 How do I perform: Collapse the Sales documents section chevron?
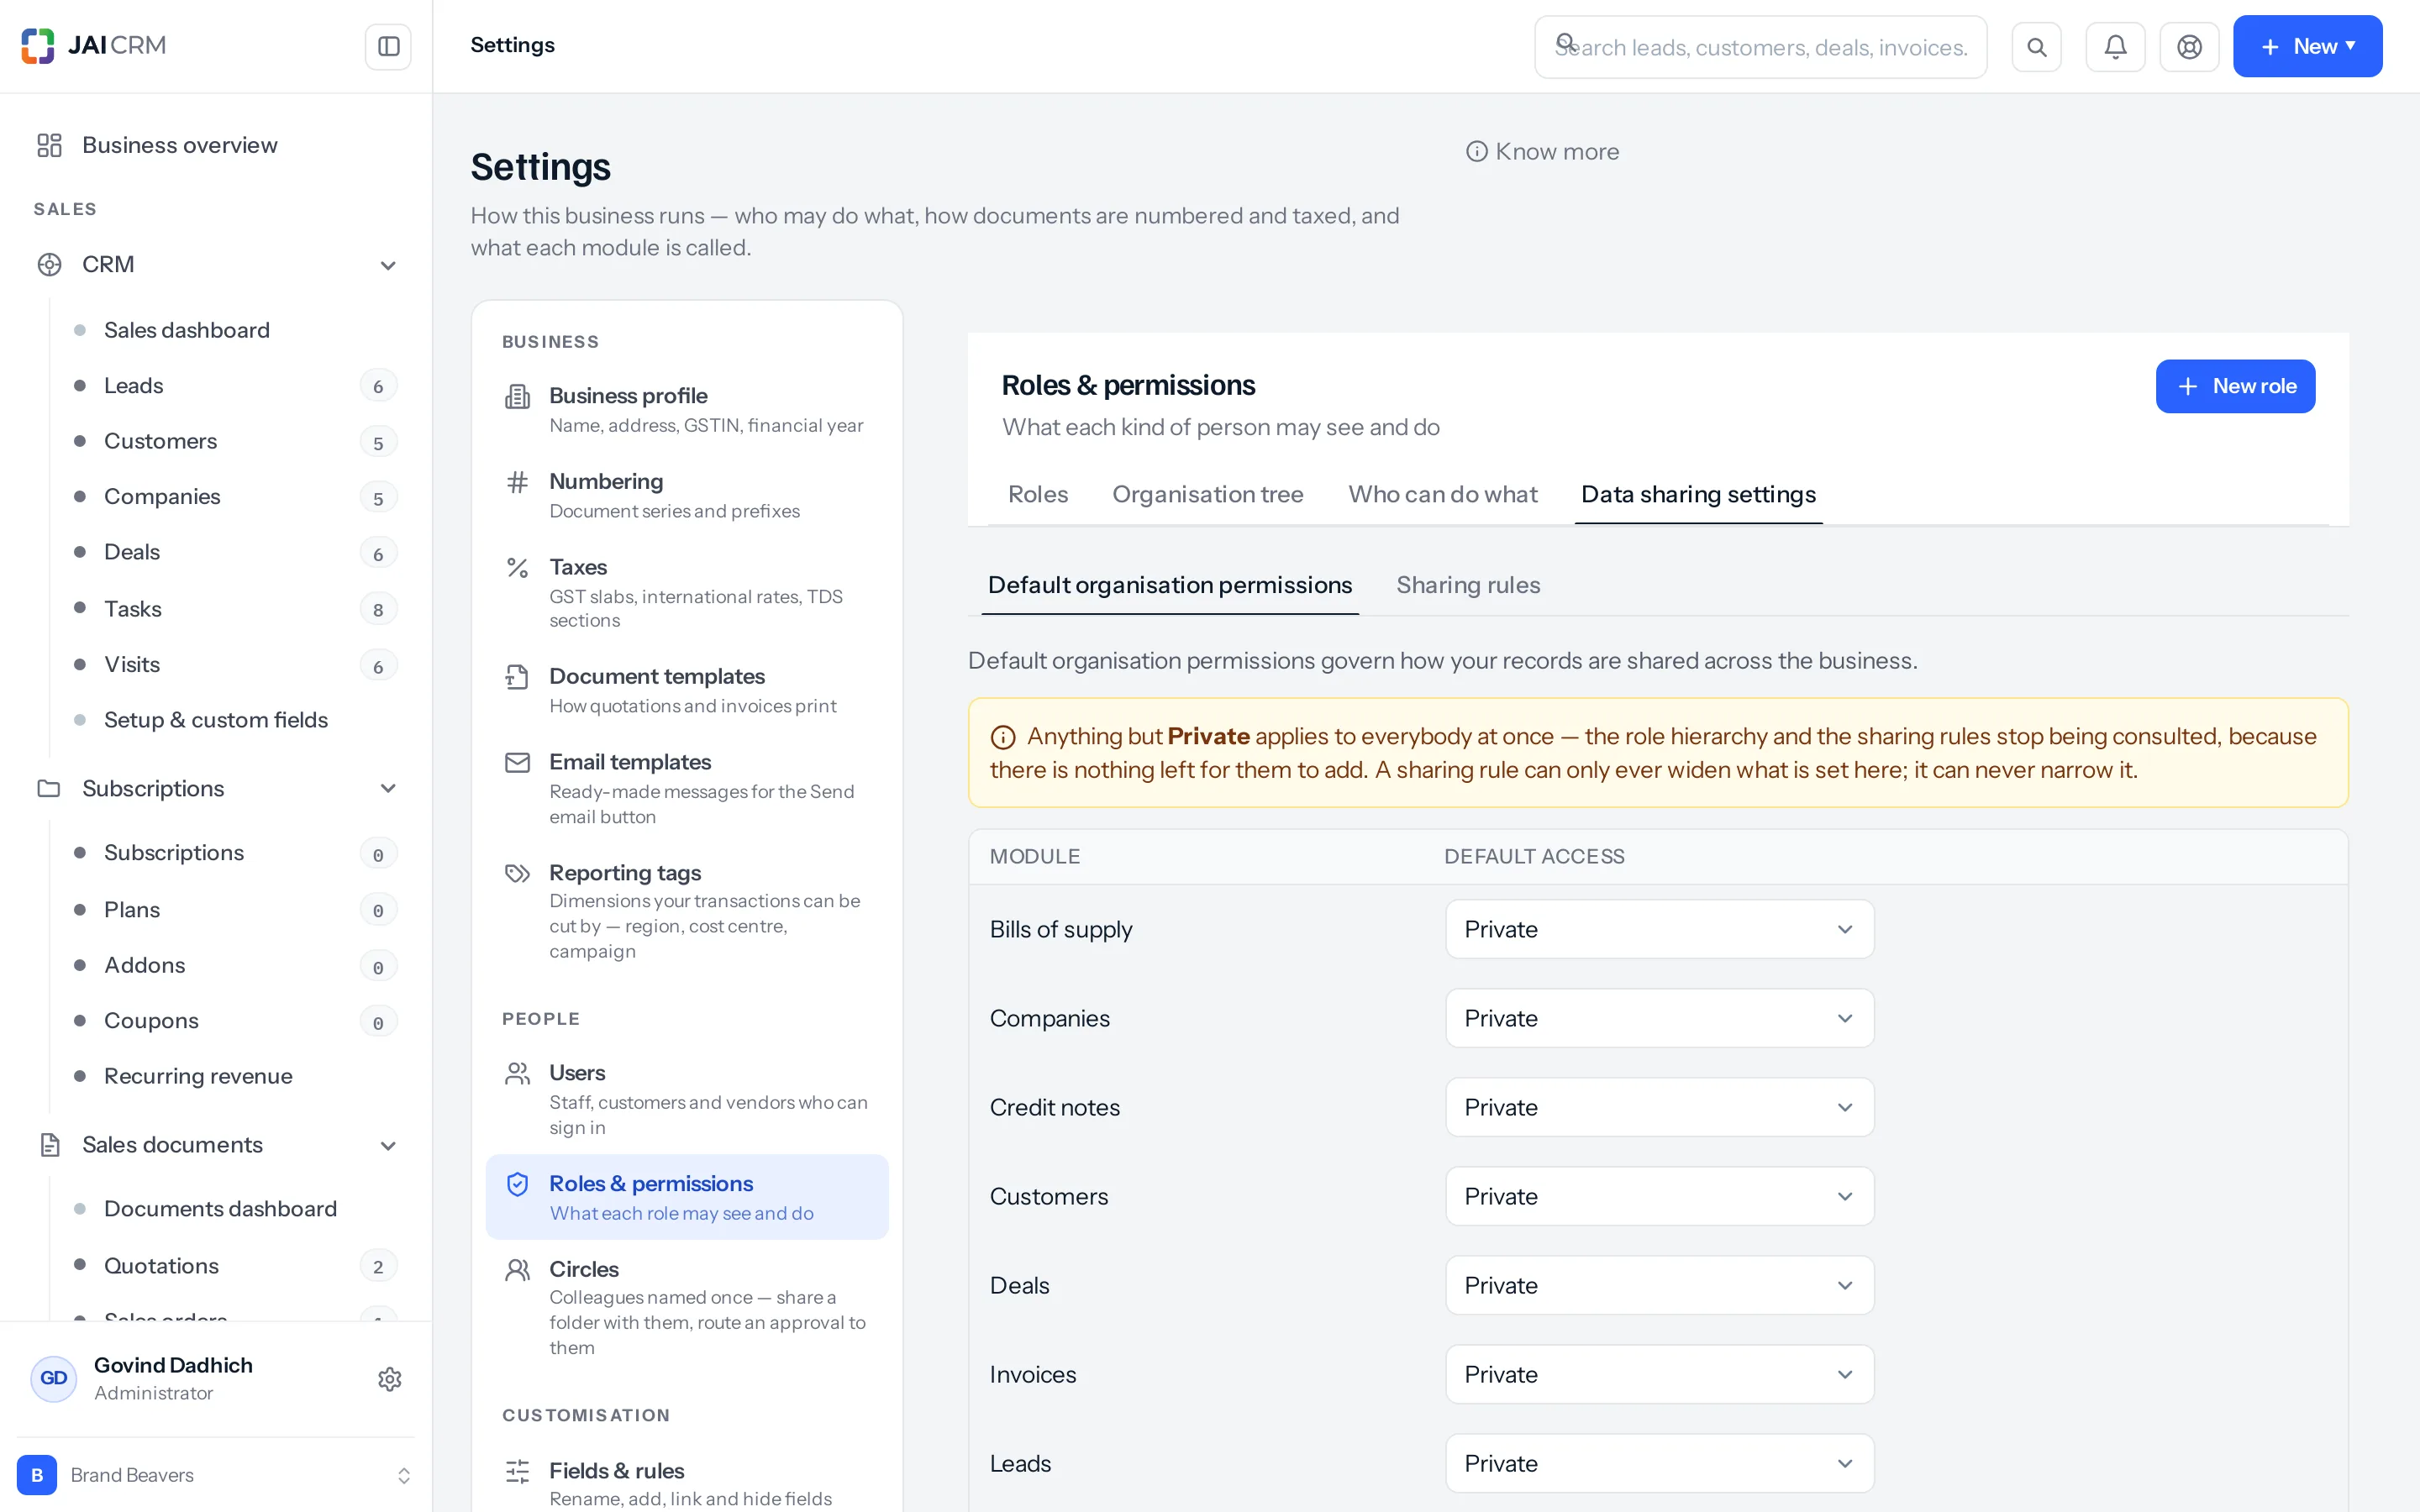click(388, 1145)
